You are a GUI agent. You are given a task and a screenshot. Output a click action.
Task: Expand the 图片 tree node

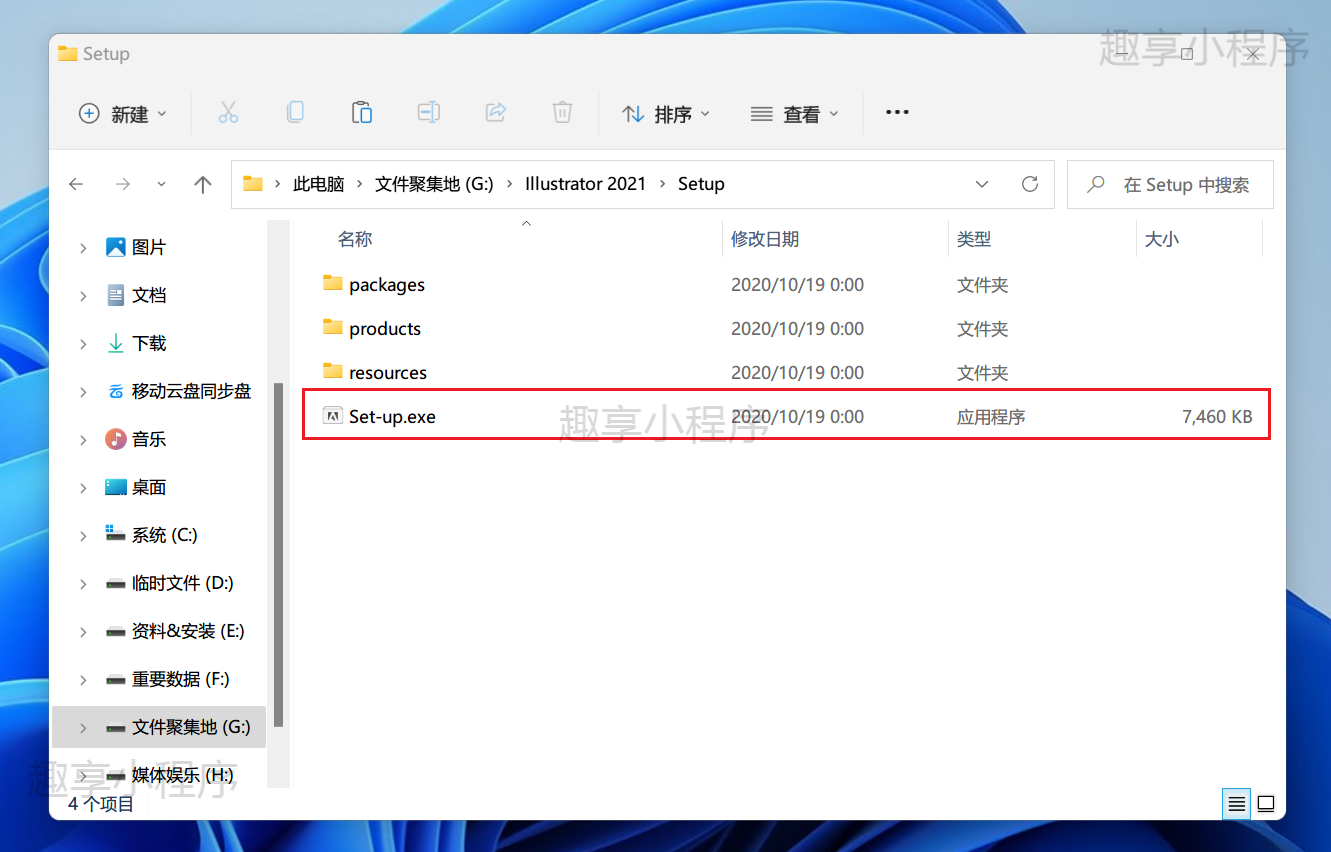pos(83,247)
